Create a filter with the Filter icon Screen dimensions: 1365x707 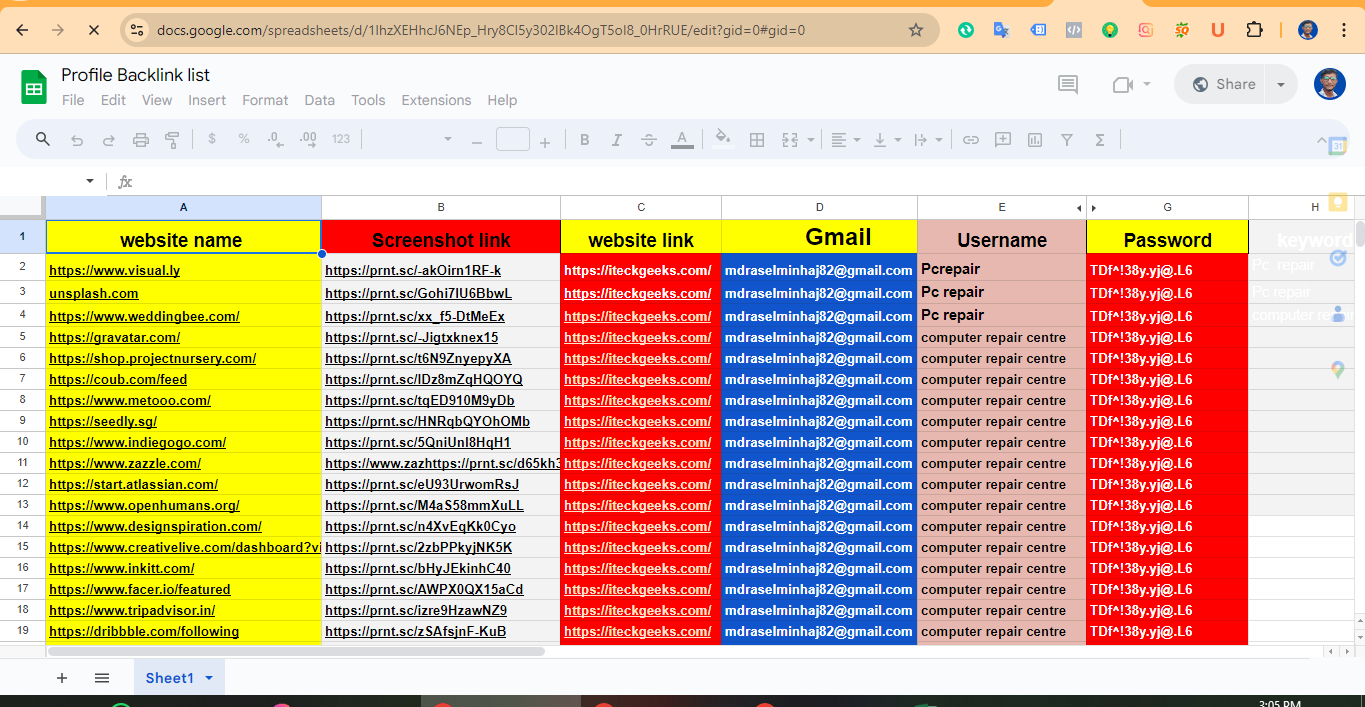[1067, 139]
